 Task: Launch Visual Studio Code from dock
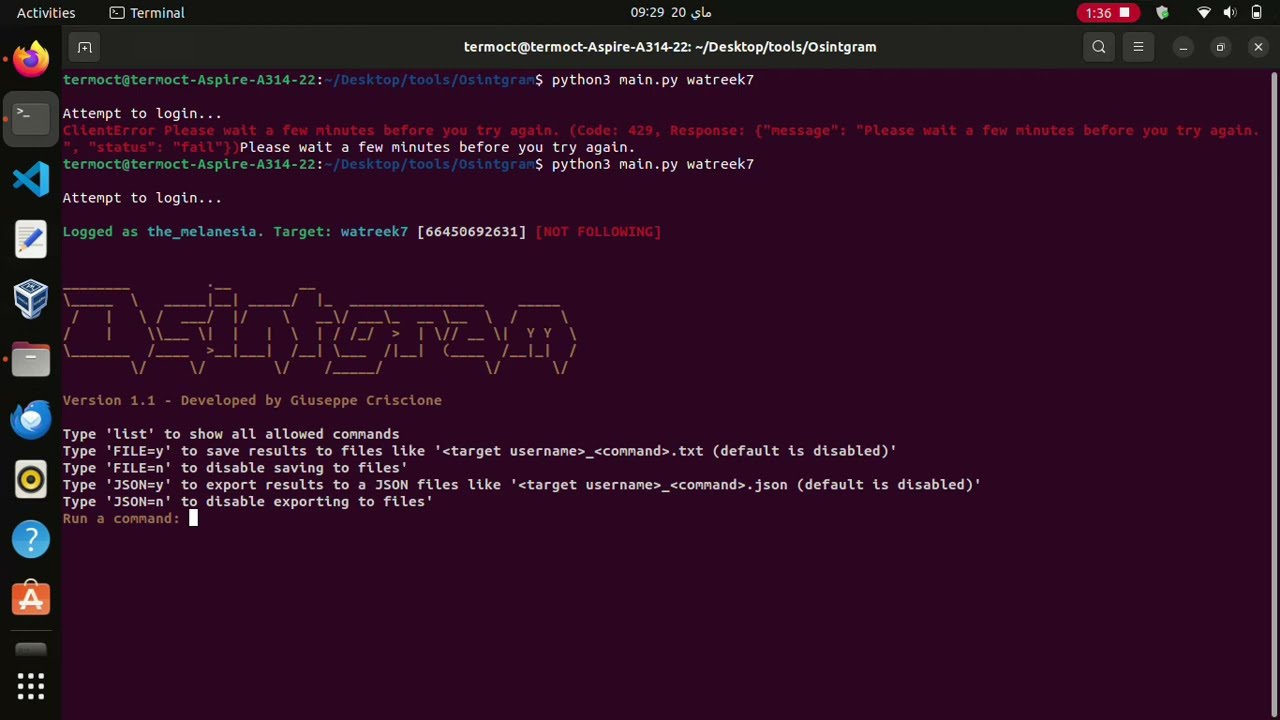pyautogui.click(x=31, y=179)
